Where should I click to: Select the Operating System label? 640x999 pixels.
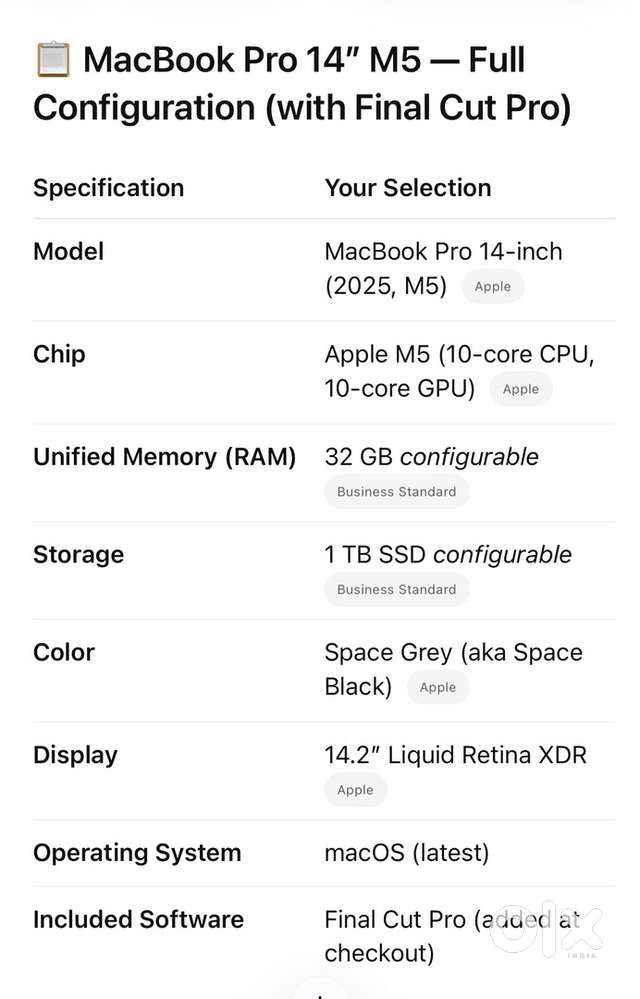click(x=137, y=853)
